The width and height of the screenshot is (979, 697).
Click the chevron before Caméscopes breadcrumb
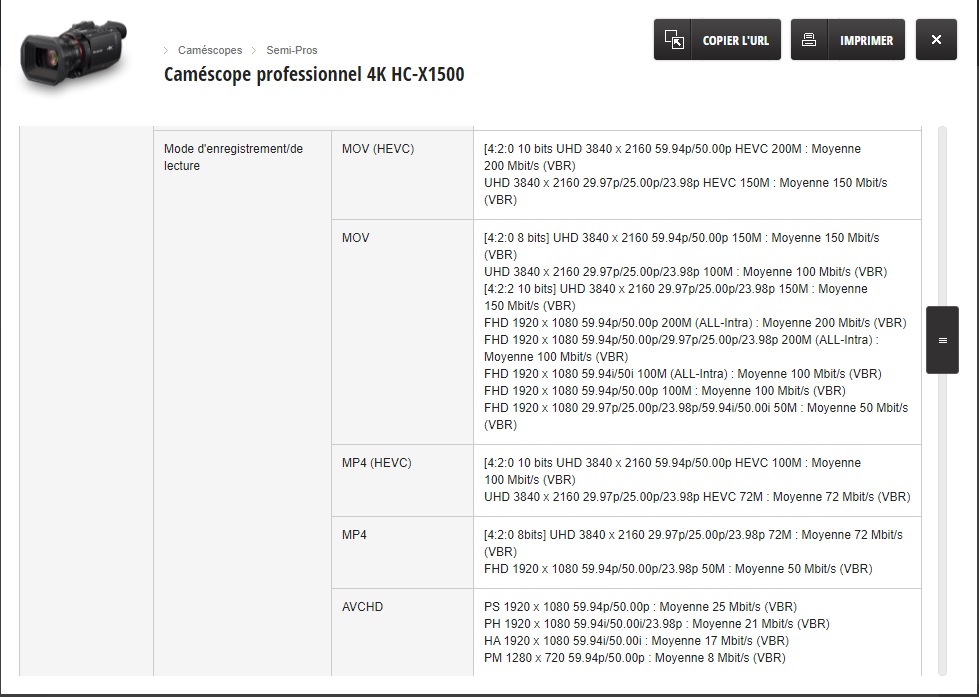(x=166, y=50)
